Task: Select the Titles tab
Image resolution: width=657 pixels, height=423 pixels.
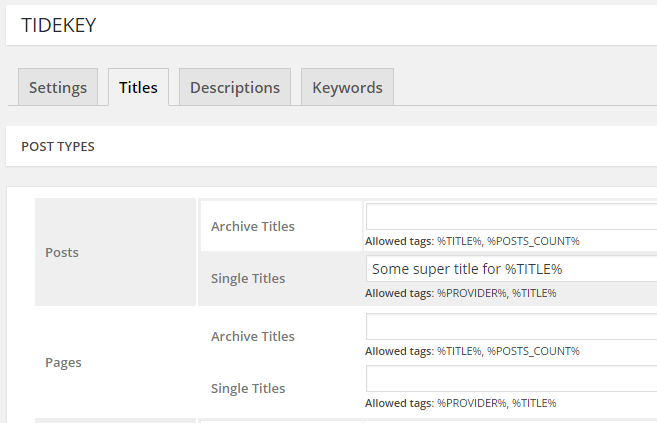Action: [x=138, y=87]
